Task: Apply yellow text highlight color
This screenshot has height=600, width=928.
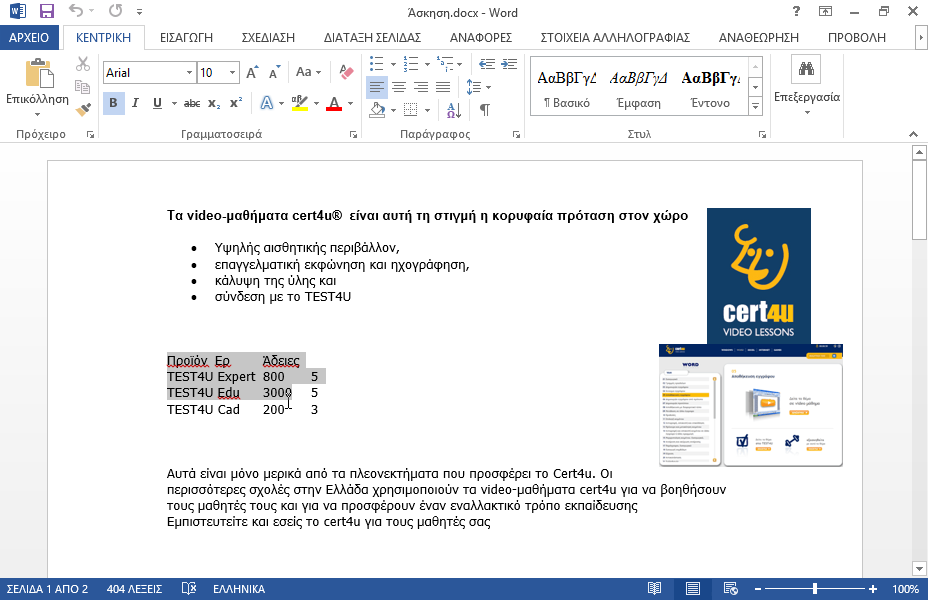Action: tap(299, 103)
